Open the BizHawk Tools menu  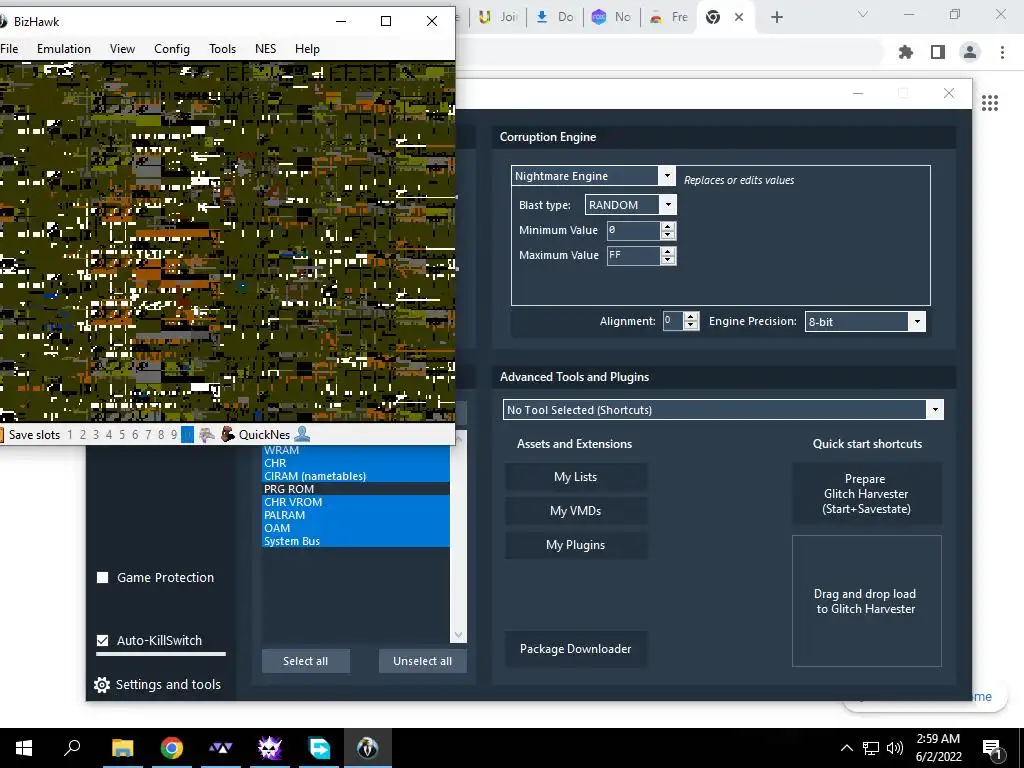tap(222, 49)
